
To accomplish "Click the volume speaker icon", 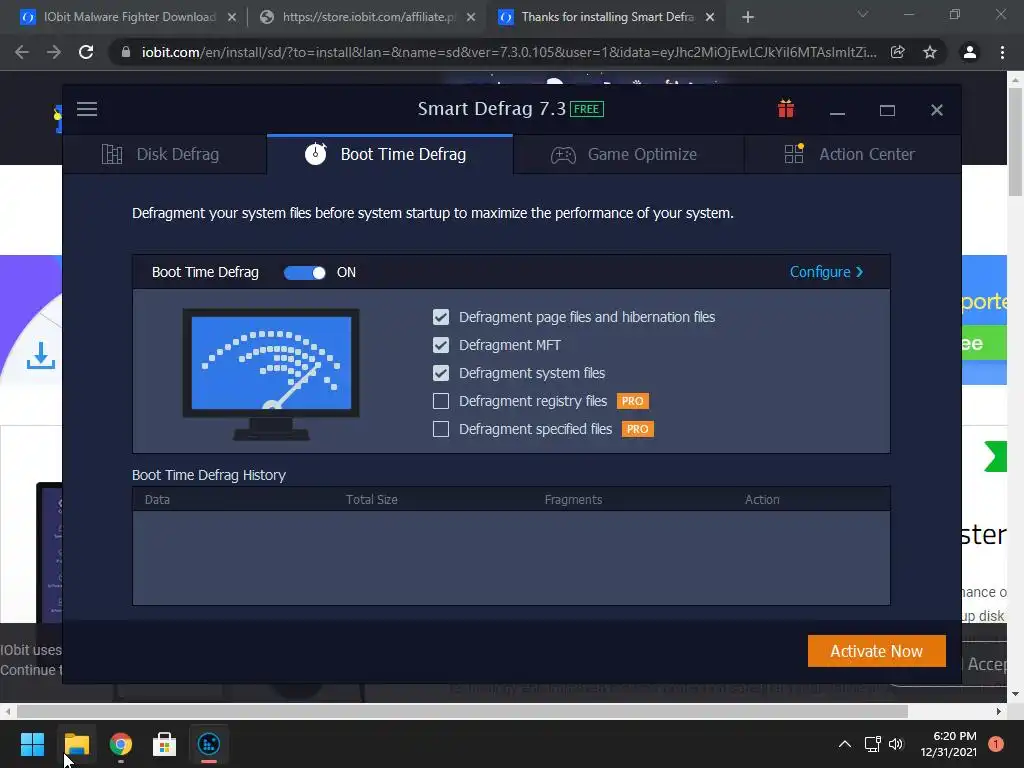I will (896, 744).
